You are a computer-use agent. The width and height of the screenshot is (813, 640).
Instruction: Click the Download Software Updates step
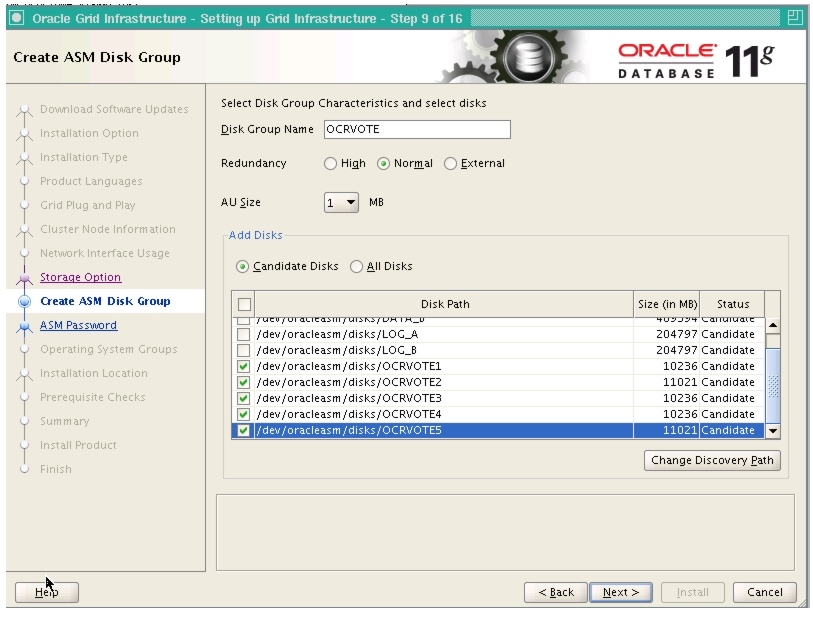pyautogui.click(x=114, y=109)
